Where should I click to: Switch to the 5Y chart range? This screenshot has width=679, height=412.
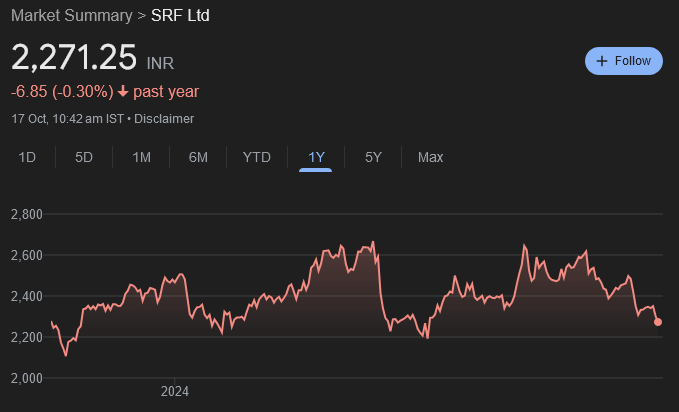[x=373, y=157]
